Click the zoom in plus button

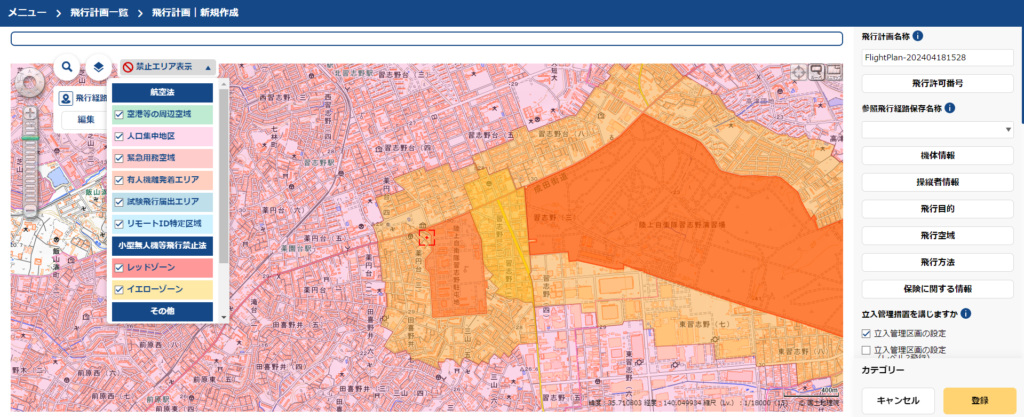click(x=30, y=113)
